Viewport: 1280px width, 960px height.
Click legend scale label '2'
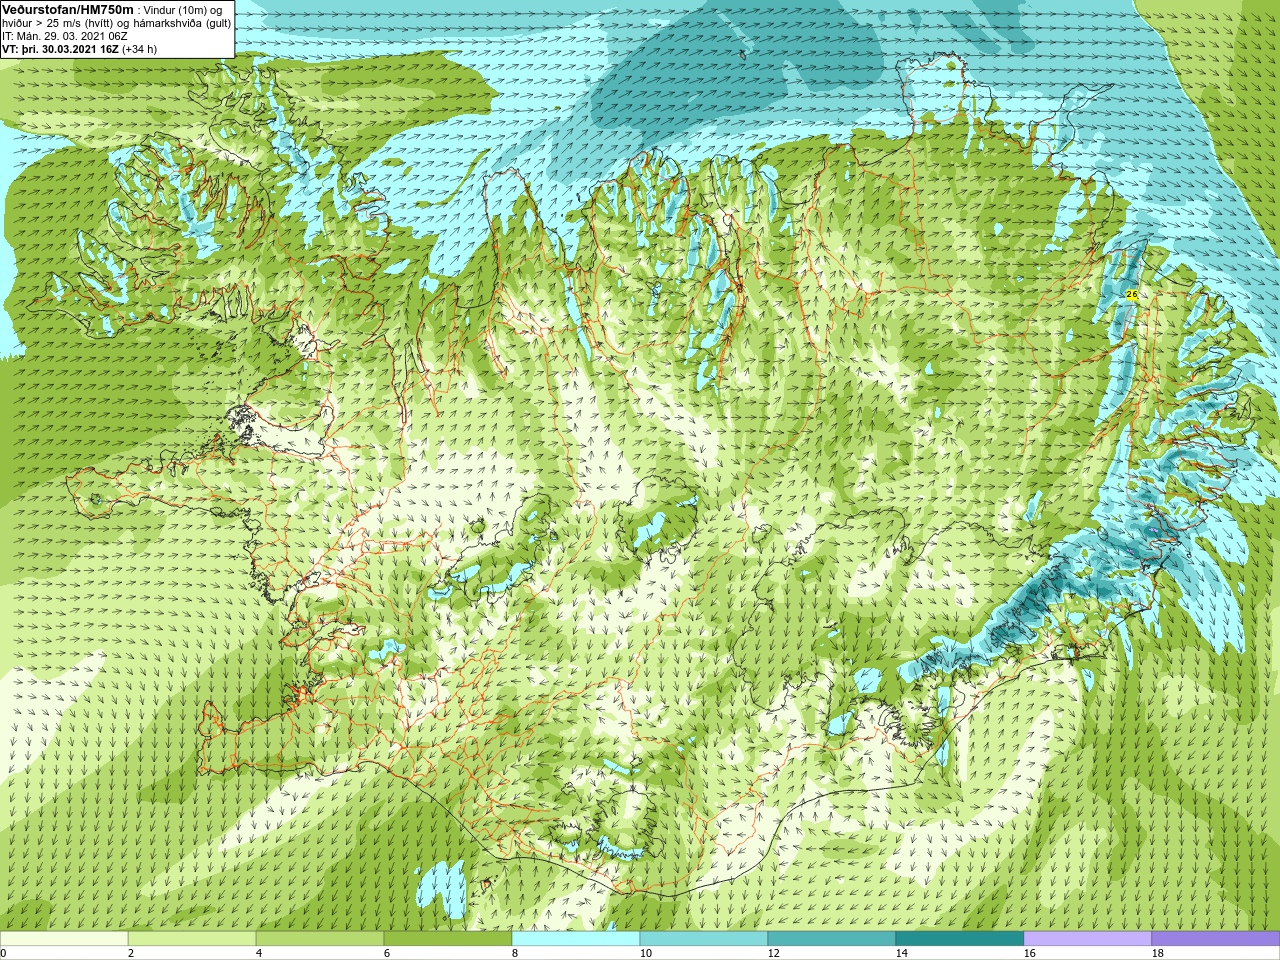click(x=131, y=953)
